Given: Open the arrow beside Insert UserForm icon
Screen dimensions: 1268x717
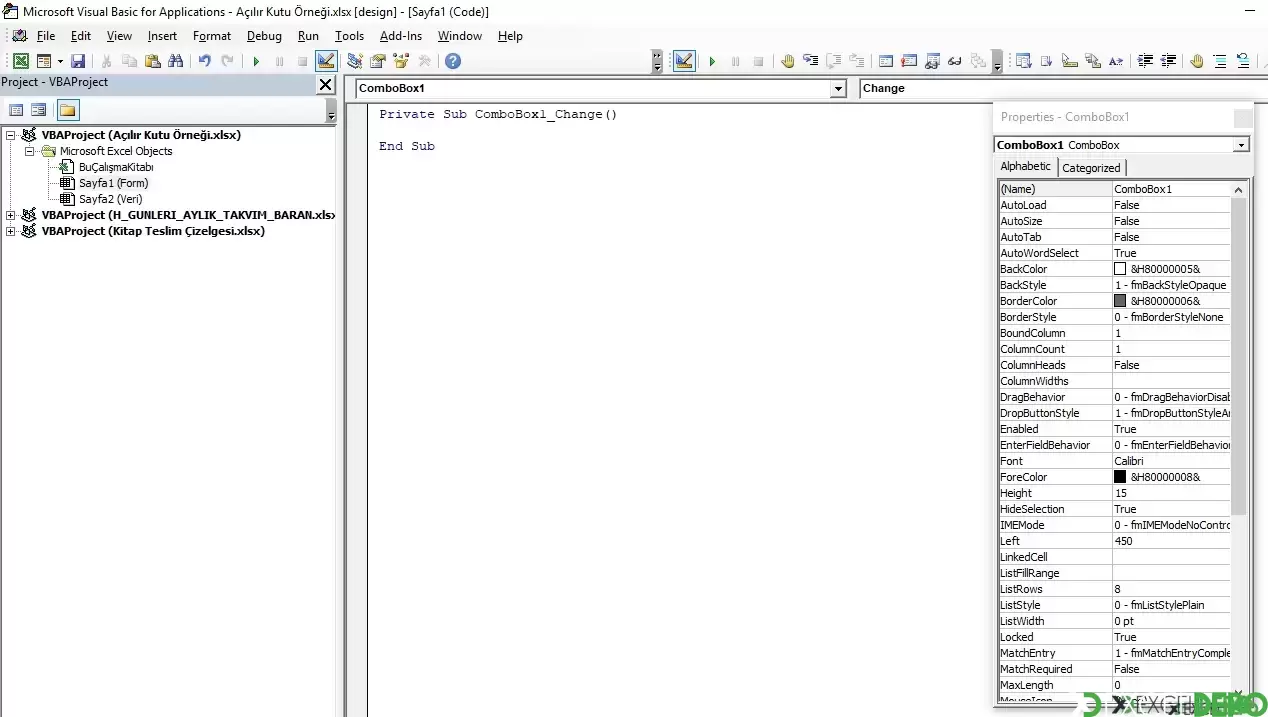Looking at the screenshot, I should pyautogui.click(x=59, y=61).
